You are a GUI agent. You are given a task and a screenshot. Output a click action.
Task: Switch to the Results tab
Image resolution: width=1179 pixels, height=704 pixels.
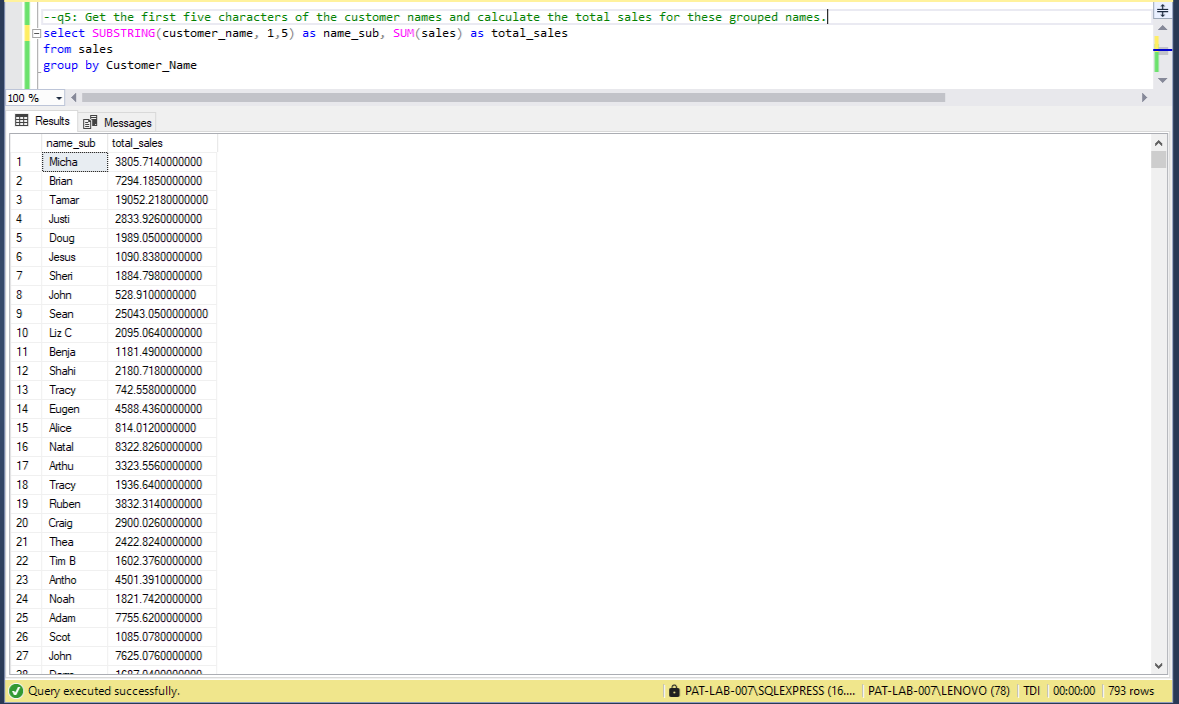point(42,121)
